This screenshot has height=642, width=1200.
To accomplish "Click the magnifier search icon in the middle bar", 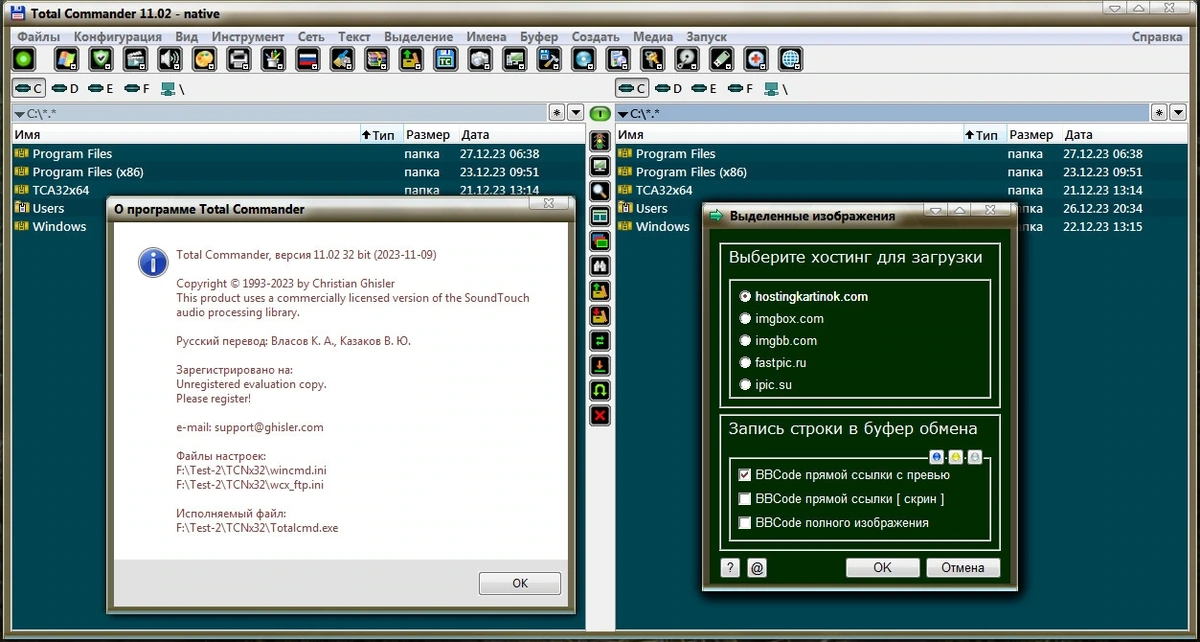I will click(600, 190).
